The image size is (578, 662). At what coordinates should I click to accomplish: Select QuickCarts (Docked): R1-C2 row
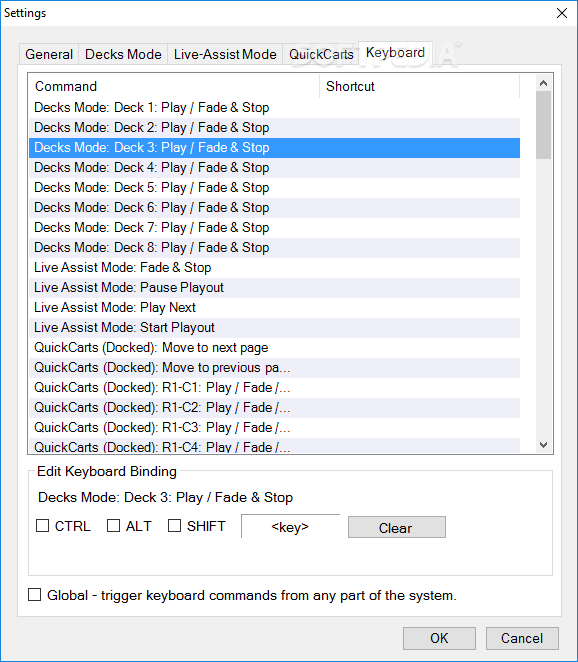[x=274, y=407]
